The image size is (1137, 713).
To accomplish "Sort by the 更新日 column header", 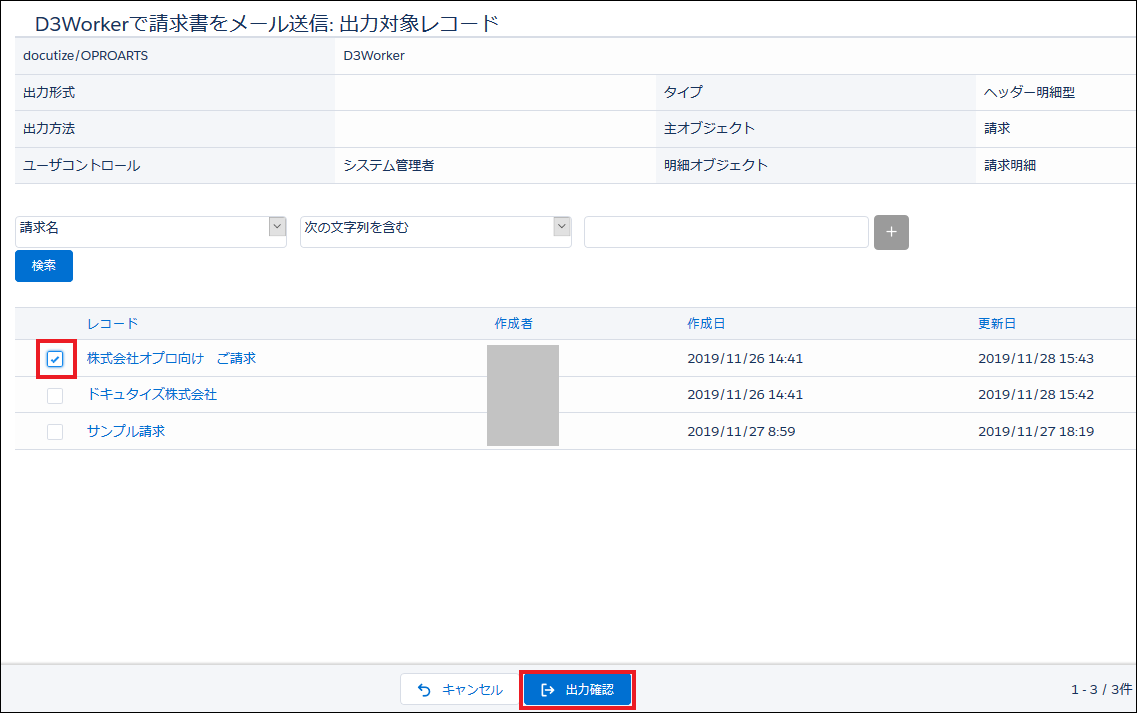I will (997, 323).
